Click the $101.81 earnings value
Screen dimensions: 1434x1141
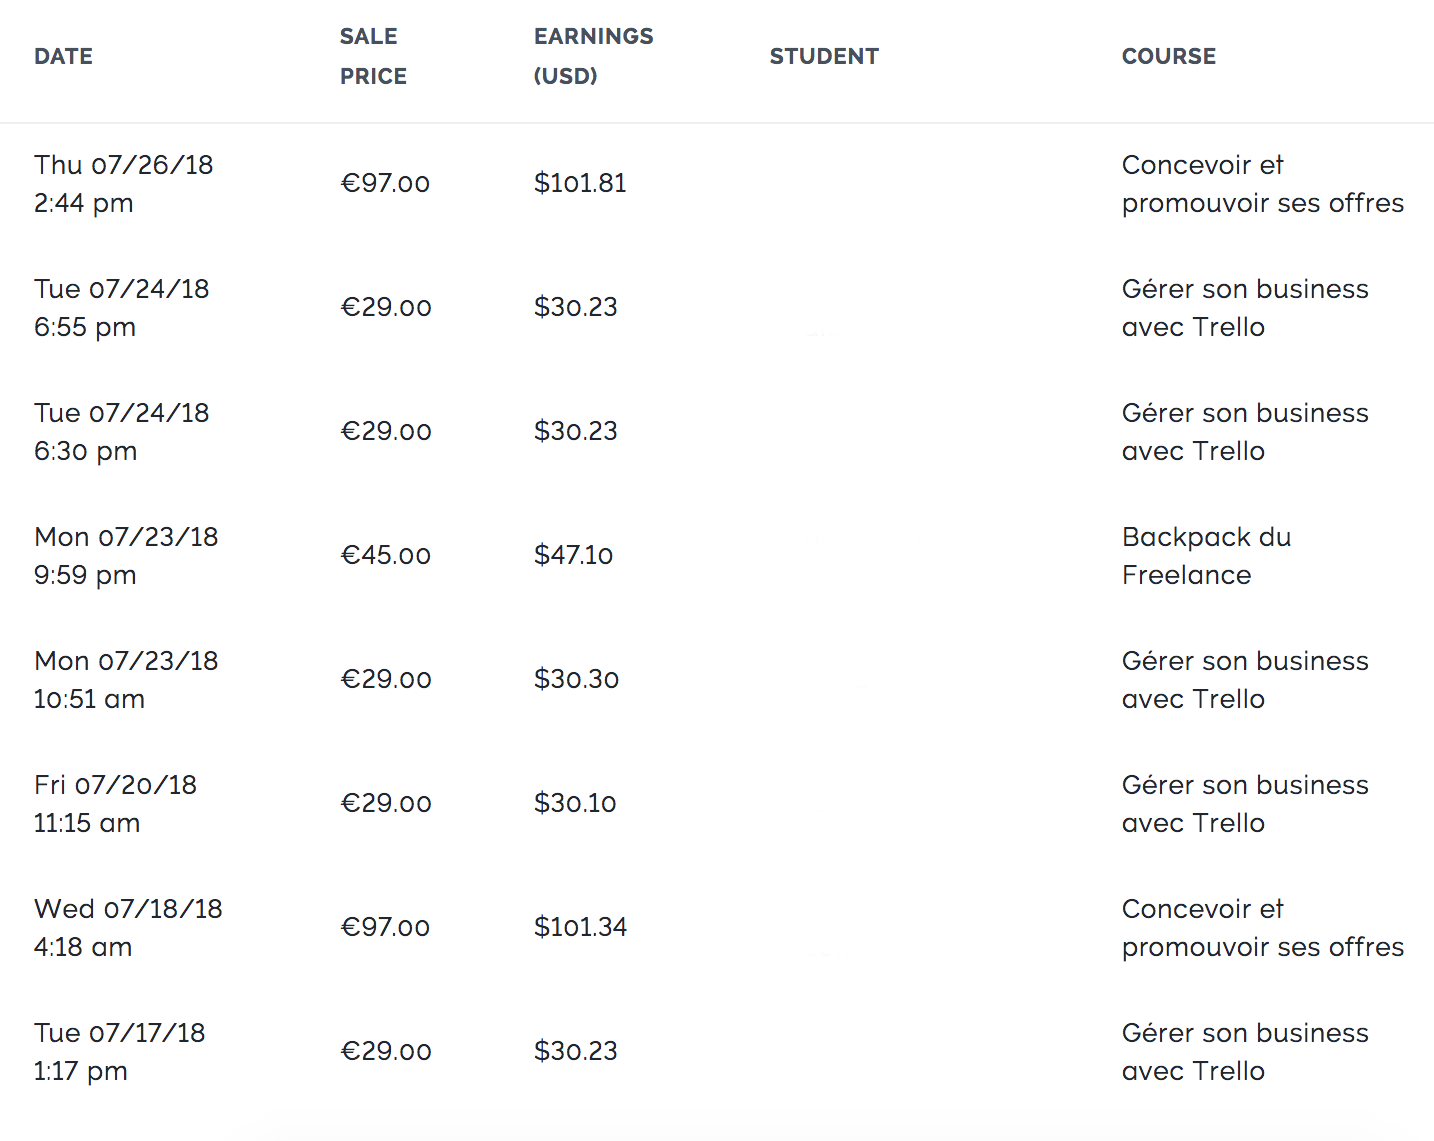point(580,183)
